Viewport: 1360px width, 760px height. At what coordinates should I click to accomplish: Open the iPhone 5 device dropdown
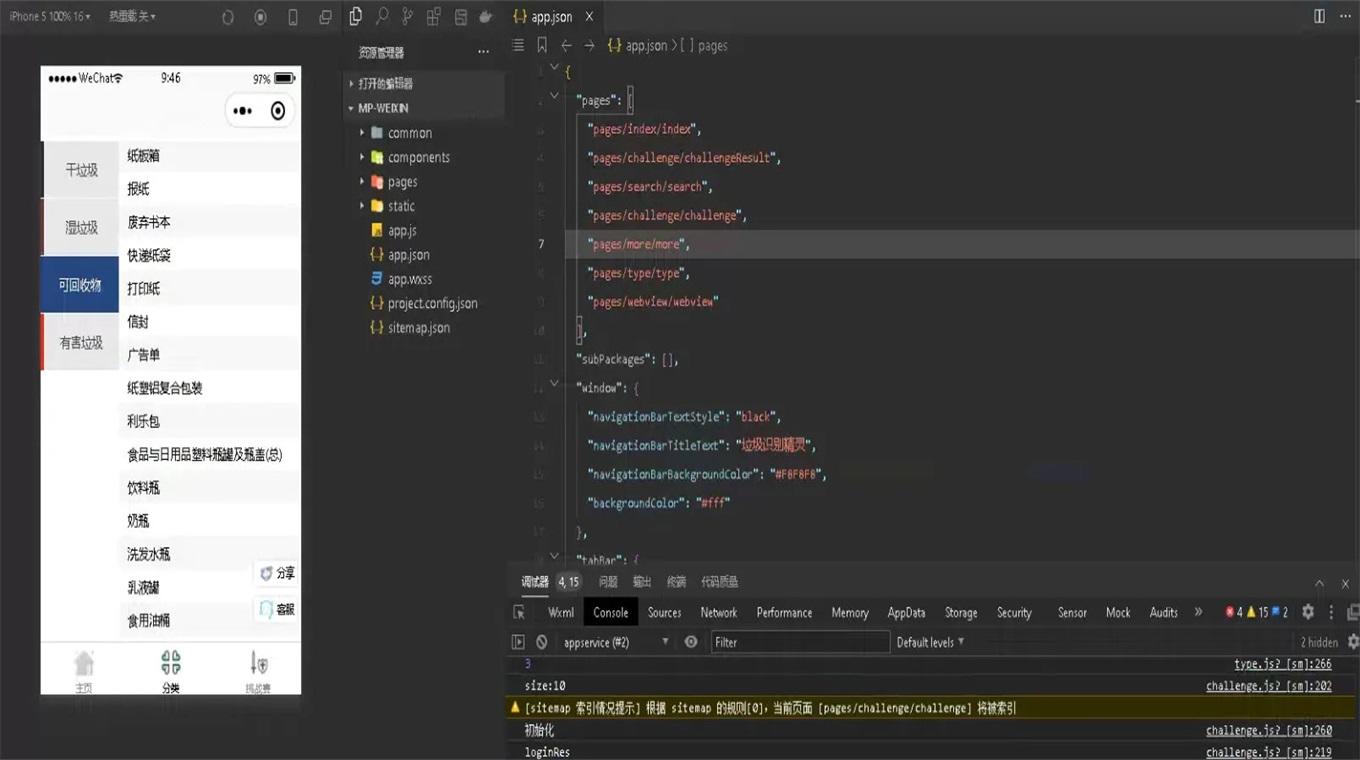[49, 17]
